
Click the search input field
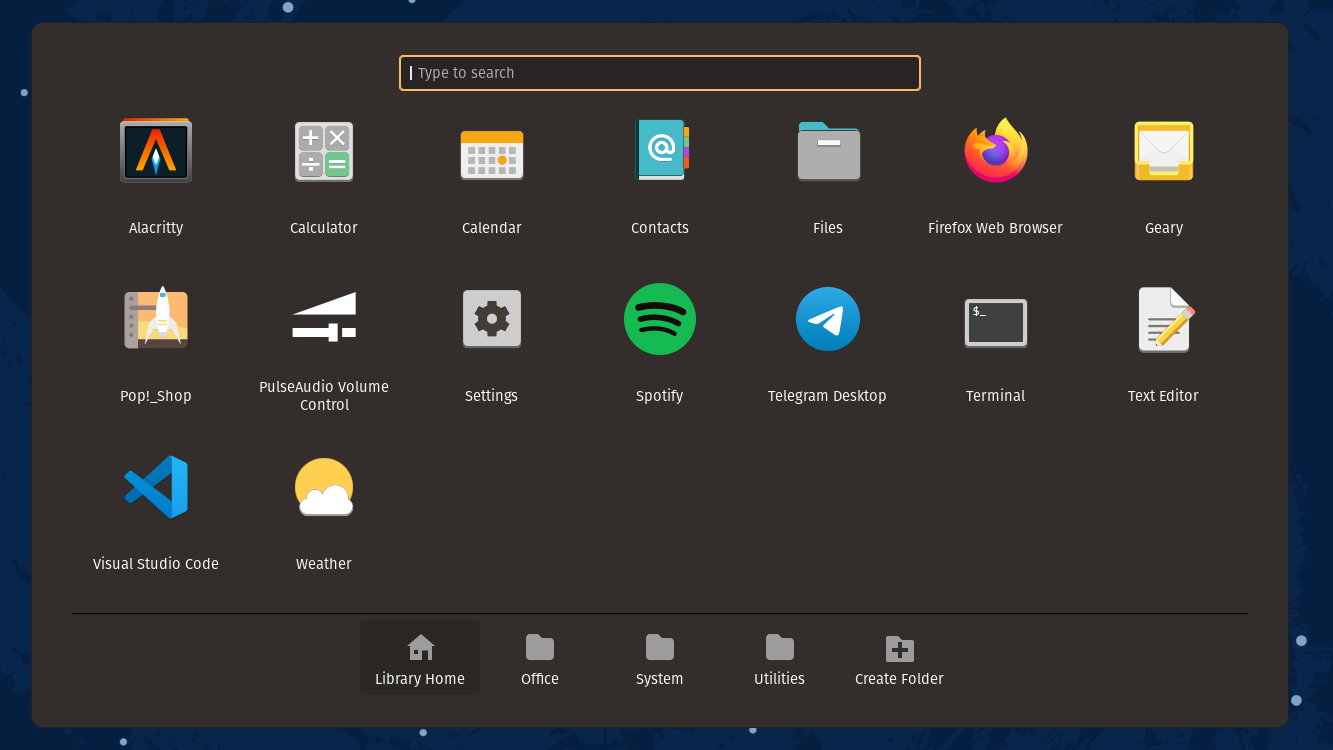pyautogui.click(x=660, y=72)
